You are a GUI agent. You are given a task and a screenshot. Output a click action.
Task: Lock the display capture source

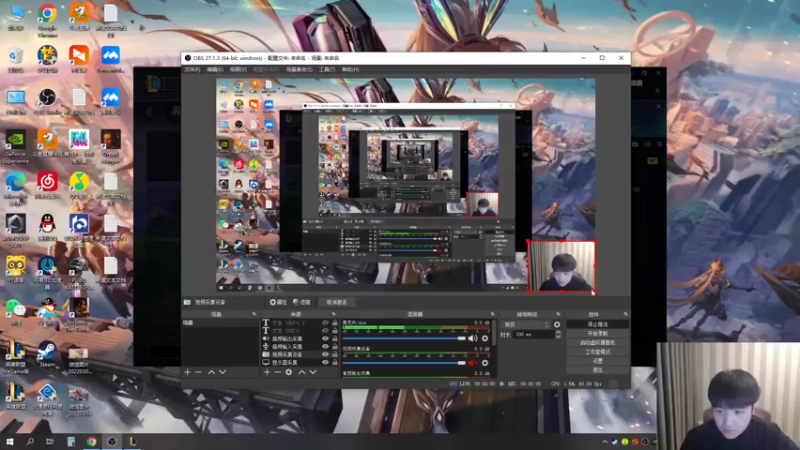[335, 362]
